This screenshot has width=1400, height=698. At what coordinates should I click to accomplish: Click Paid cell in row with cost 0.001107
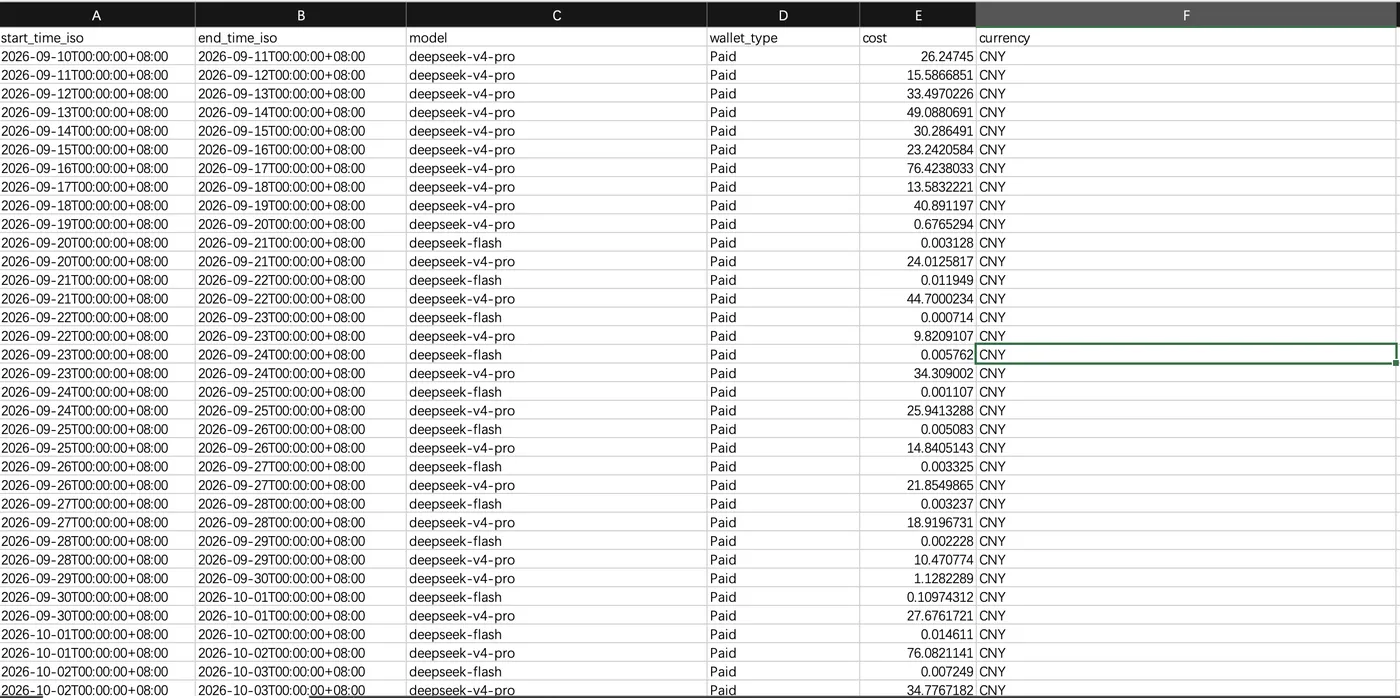[783, 392]
